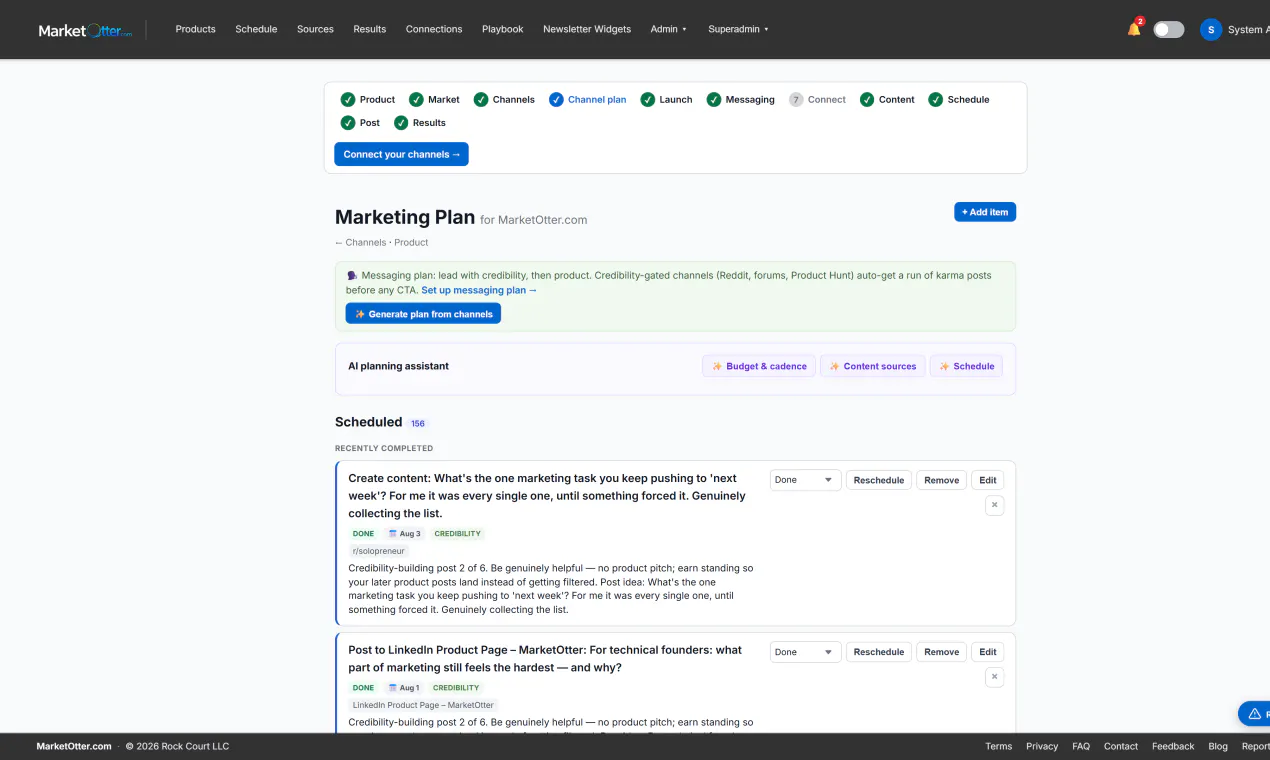The image size is (1270, 760).
Task: Click the 'LinkedIn Product Page – MarketOtter' tag
Action: click(x=423, y=705)
